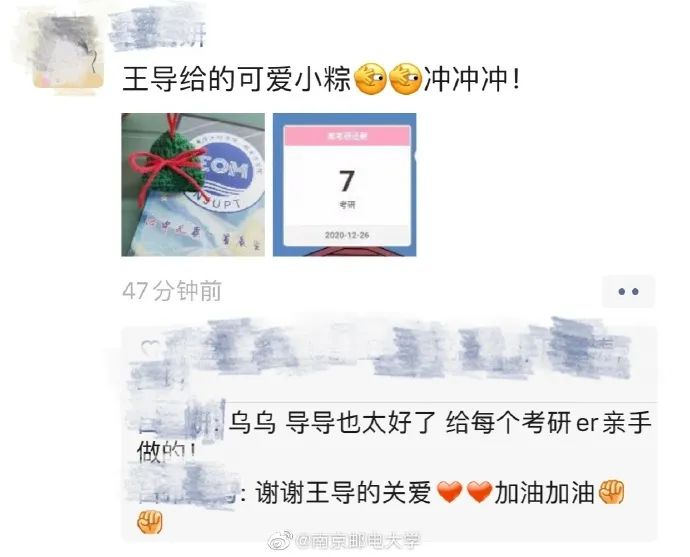Click the second peeking-face emoji before 冲冲冲
Viewport: 690px width, 557px height.
[x=406, y=79]
